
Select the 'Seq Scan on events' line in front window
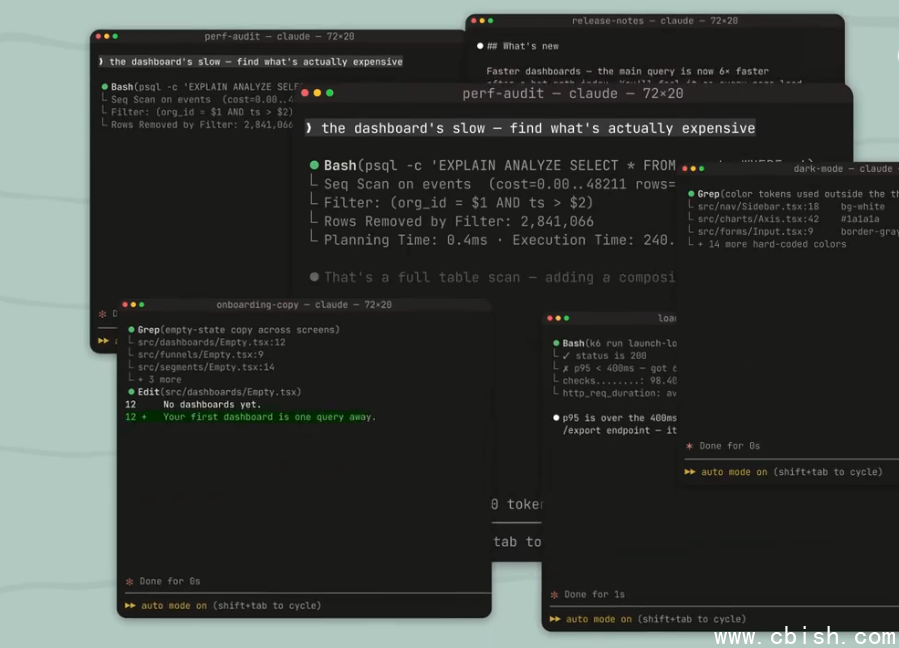(499, 184)
